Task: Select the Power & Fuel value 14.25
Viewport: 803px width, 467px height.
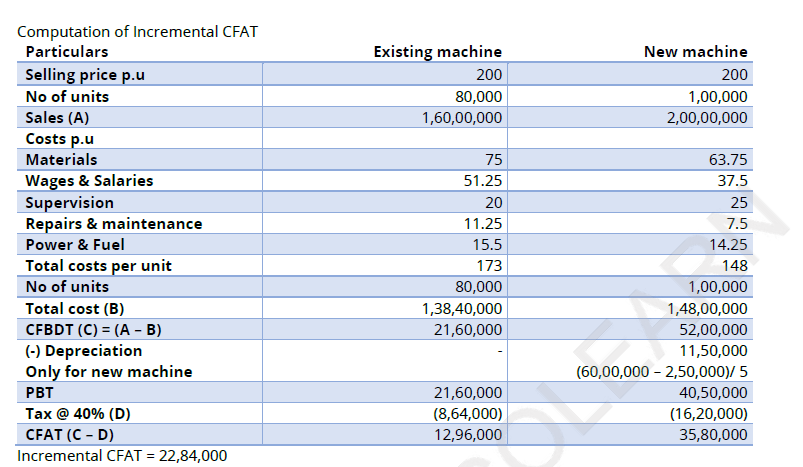Action: pos(727,245)
